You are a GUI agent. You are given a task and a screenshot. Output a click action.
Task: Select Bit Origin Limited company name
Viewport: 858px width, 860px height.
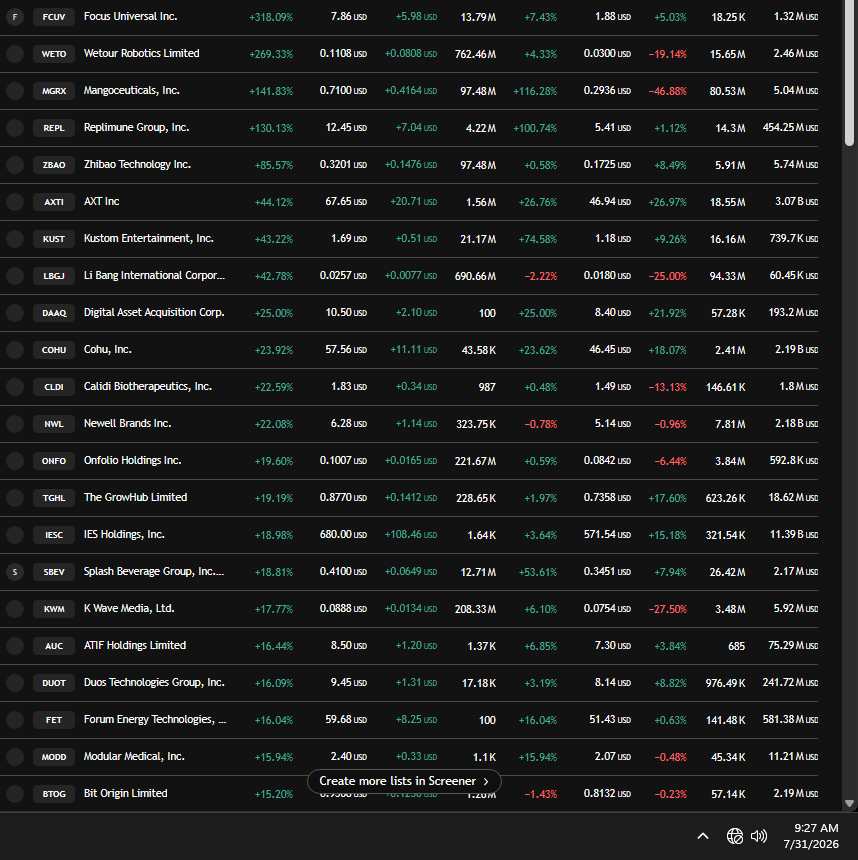[x=126, y=794]
